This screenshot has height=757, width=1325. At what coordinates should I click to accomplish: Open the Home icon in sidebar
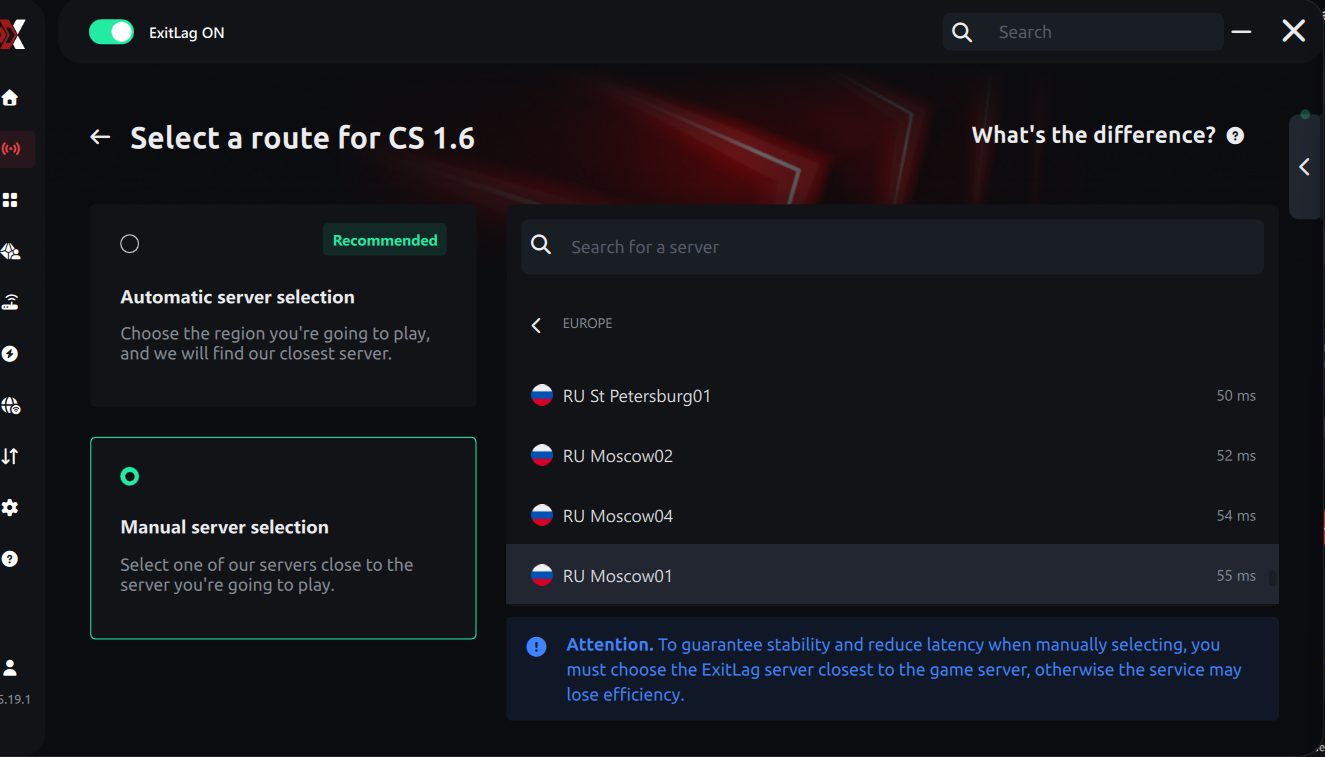click(x=10, y=98)
